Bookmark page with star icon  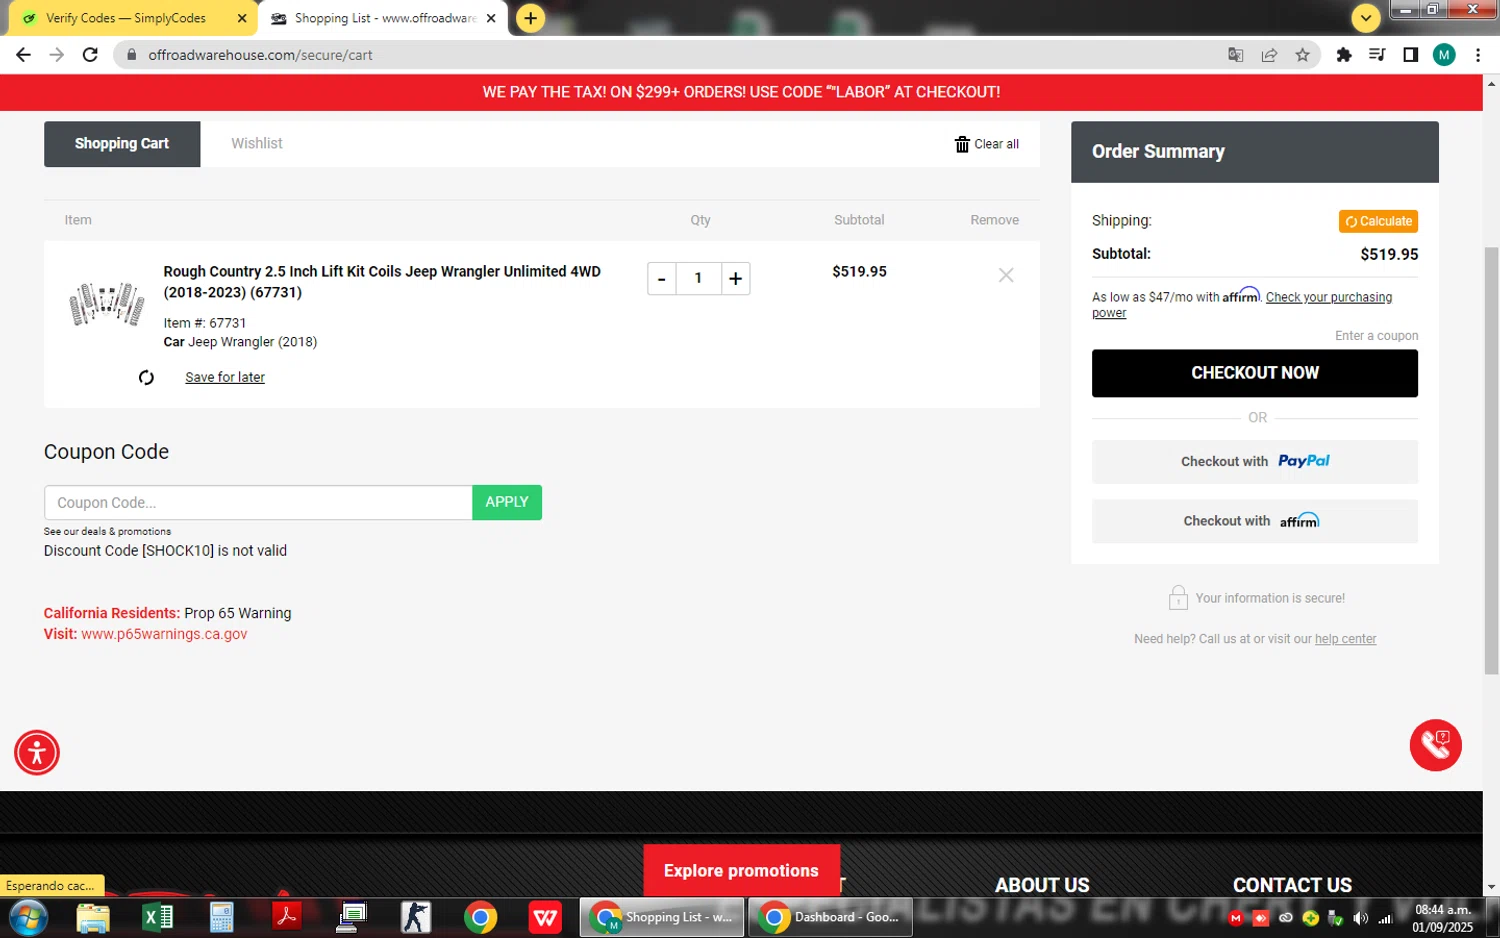[x=1302, y=55]
